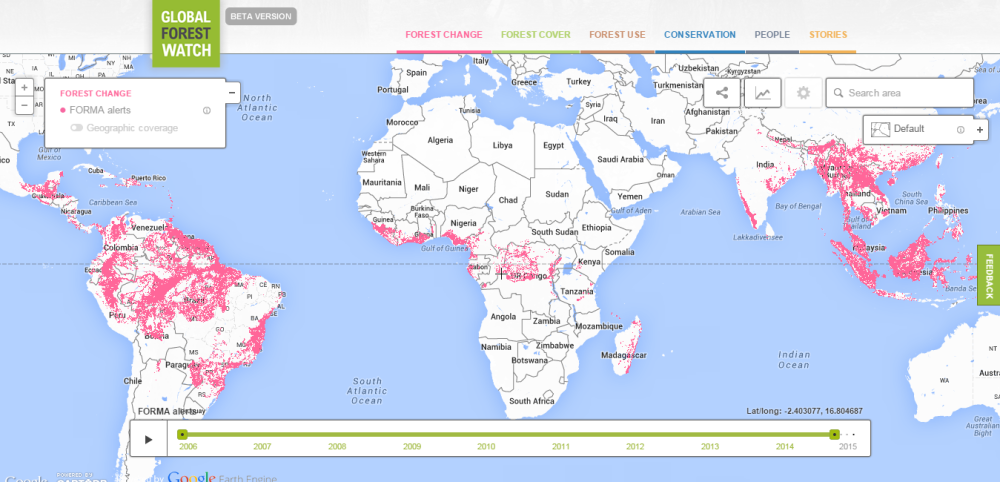Open the Feedback side tab
Screen dimensions: 1000x482
click(x=989, y=275)
